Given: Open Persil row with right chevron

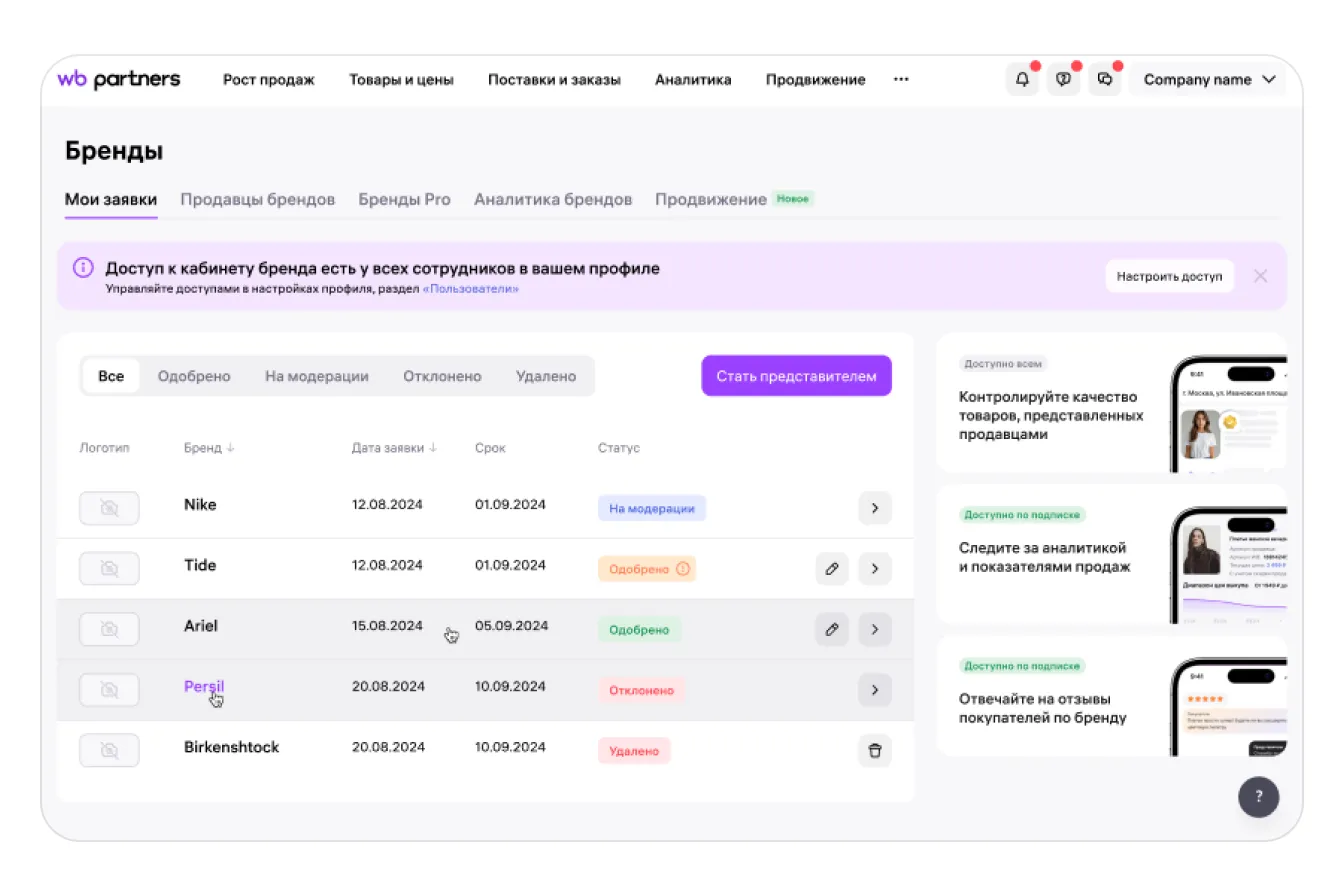Looking at the screenshot, I should click(875, 690).
